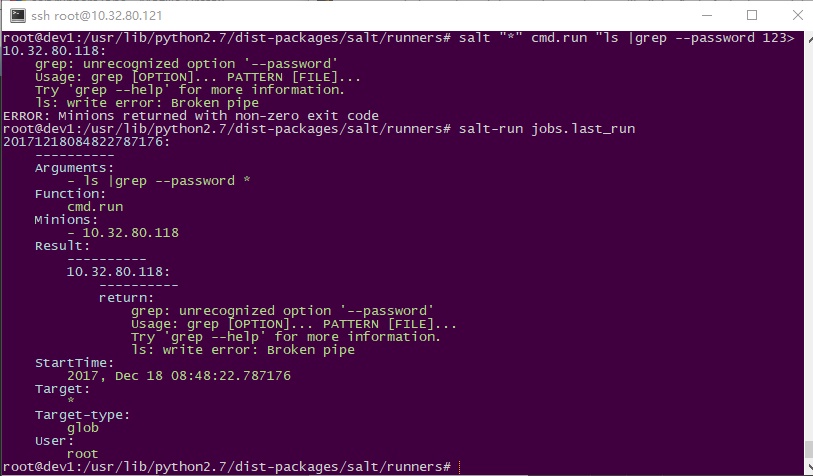Click the scrollbar down arrow

[x=809, y=467]
